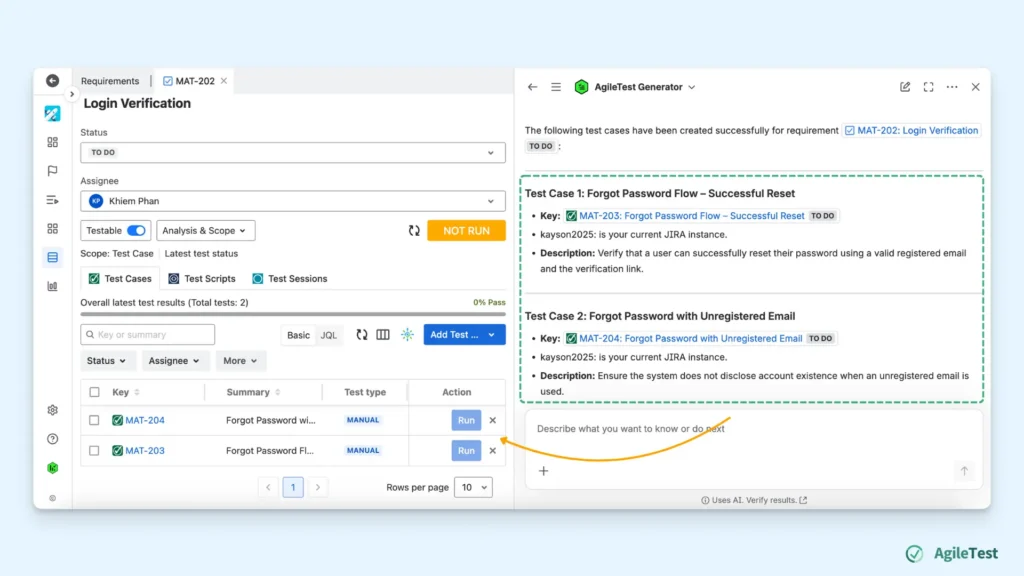
Task: Remove MAT-204 with the X icon
Action: [x=492, y=420]
